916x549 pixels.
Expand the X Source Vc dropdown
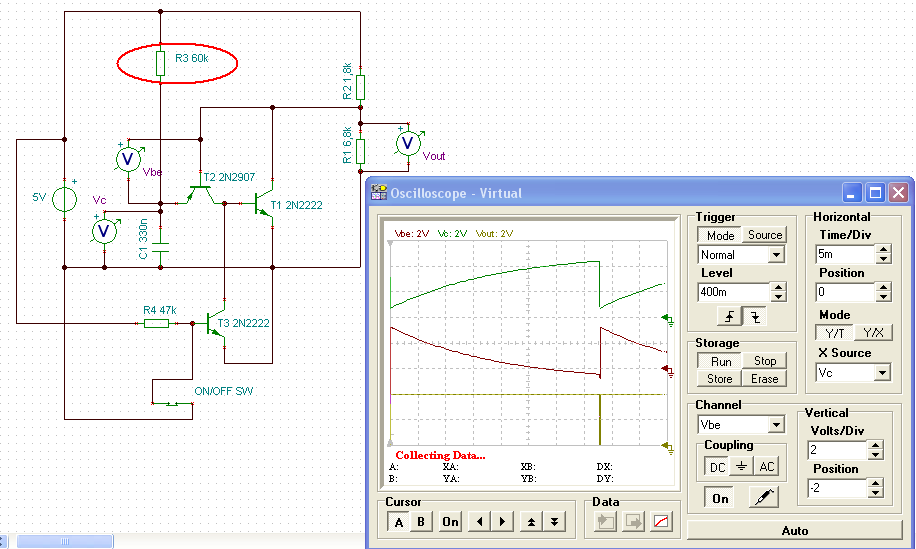853,373
